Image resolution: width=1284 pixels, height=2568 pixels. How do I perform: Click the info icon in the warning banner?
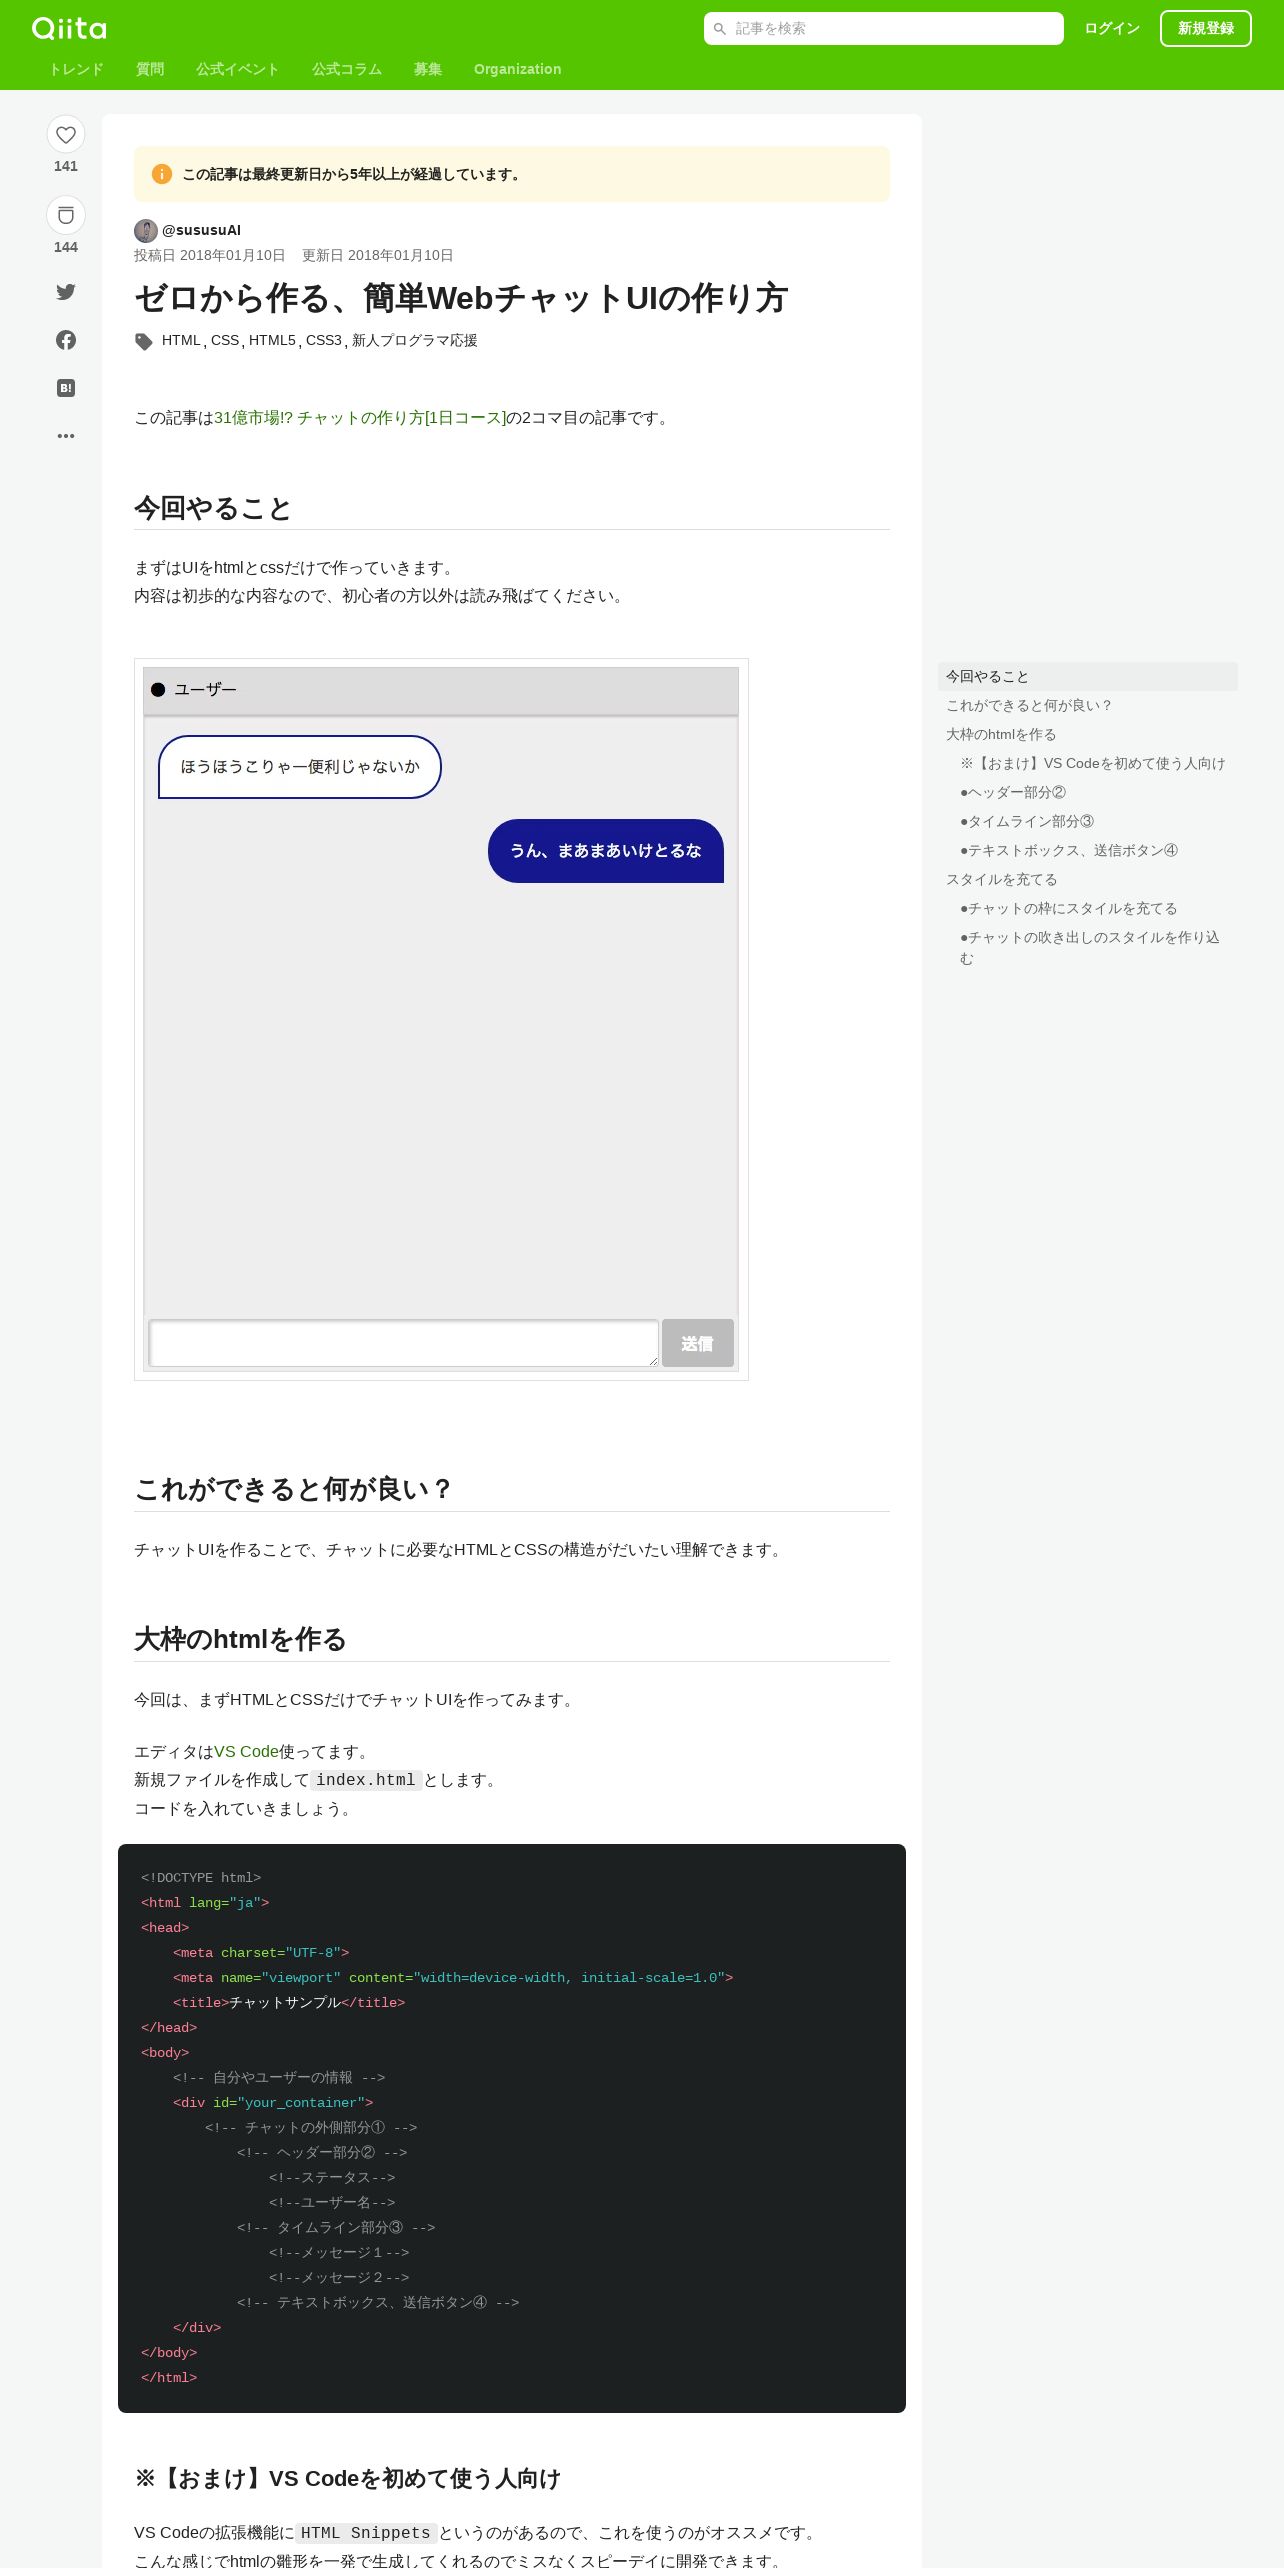[x=162, y=174]
